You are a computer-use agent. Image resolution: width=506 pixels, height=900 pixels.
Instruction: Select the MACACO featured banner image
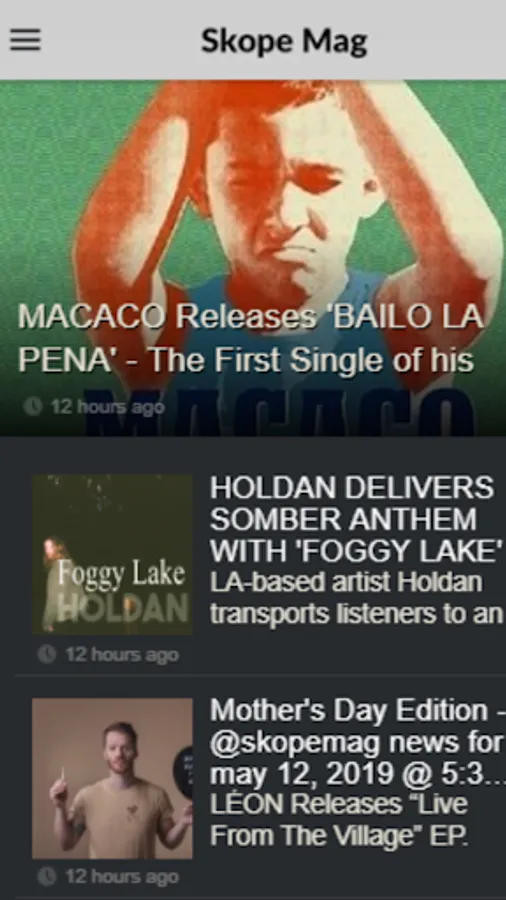point(253,258)
